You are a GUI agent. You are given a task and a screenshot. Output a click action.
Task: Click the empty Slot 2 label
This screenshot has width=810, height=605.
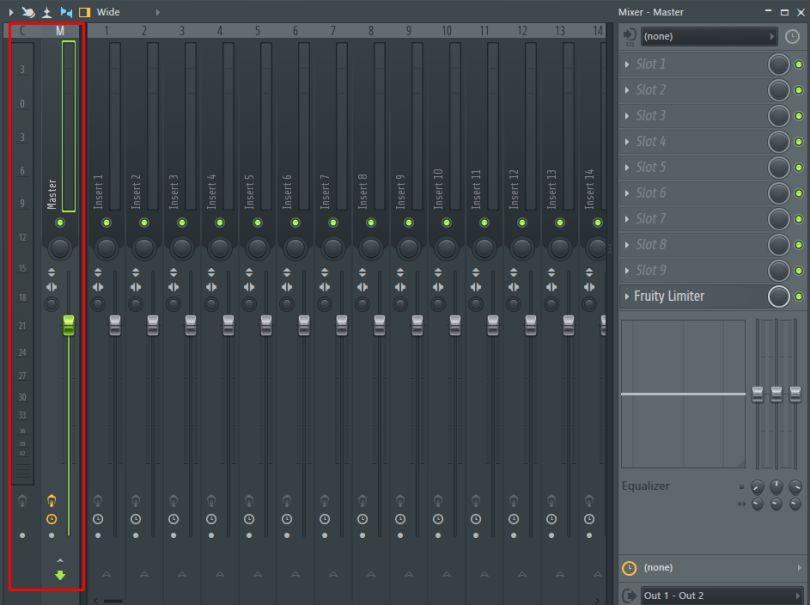pos(651,90)
